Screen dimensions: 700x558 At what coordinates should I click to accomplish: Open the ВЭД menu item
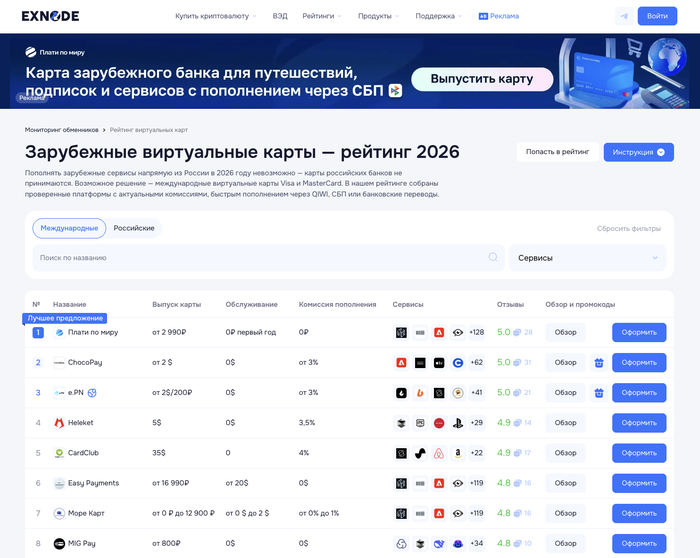point(279,16)
